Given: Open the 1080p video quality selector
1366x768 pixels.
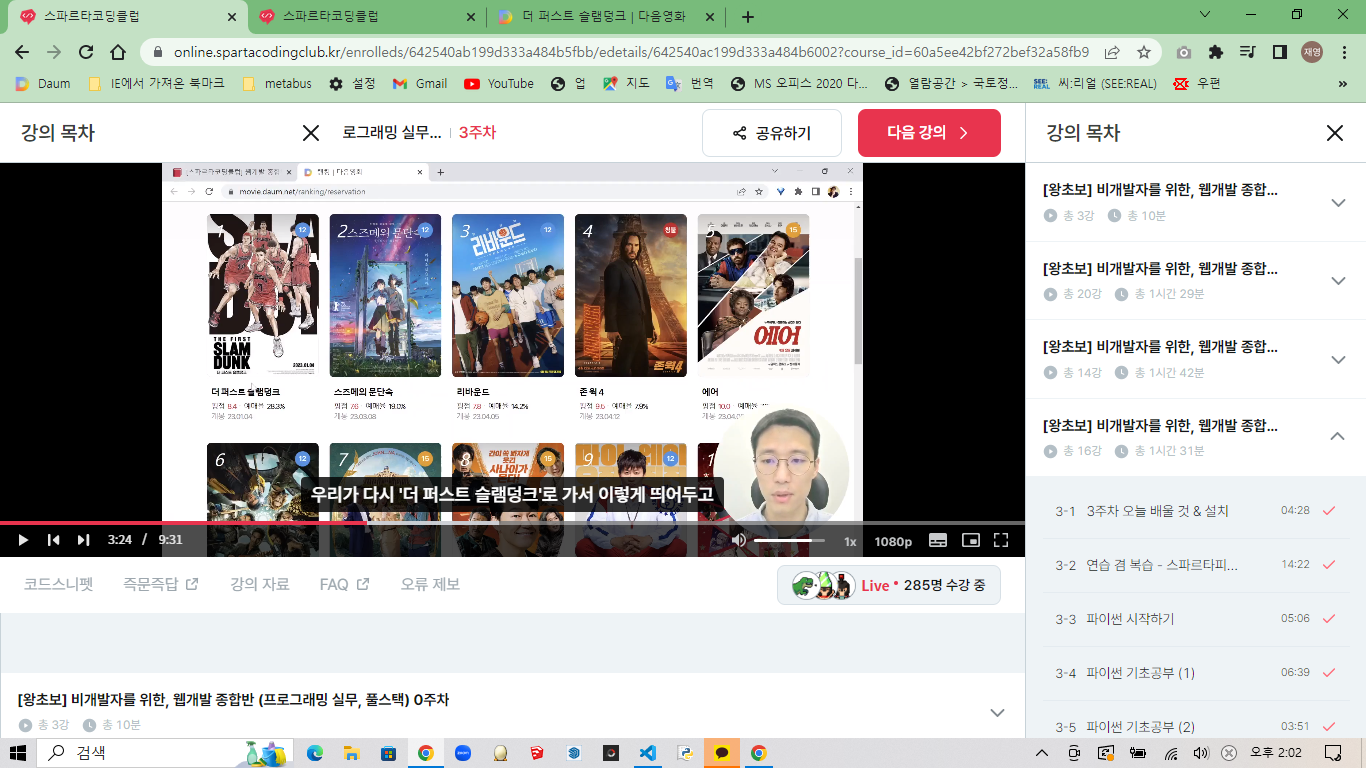Looking at the screenshot, I should tap(893, 541).
